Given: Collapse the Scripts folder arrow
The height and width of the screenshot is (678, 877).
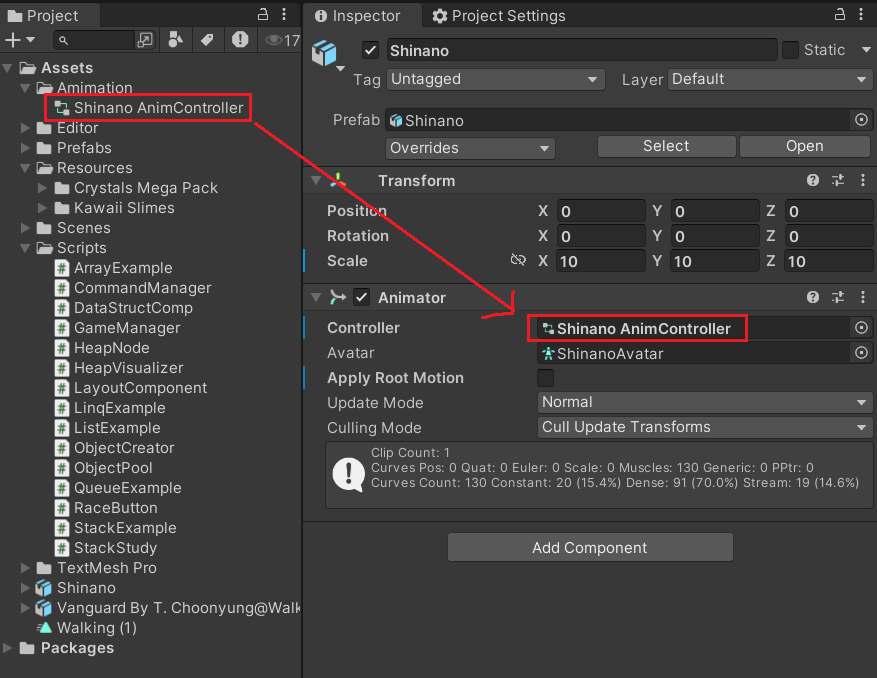Looking at the screenshot, I should click(25, 248).
